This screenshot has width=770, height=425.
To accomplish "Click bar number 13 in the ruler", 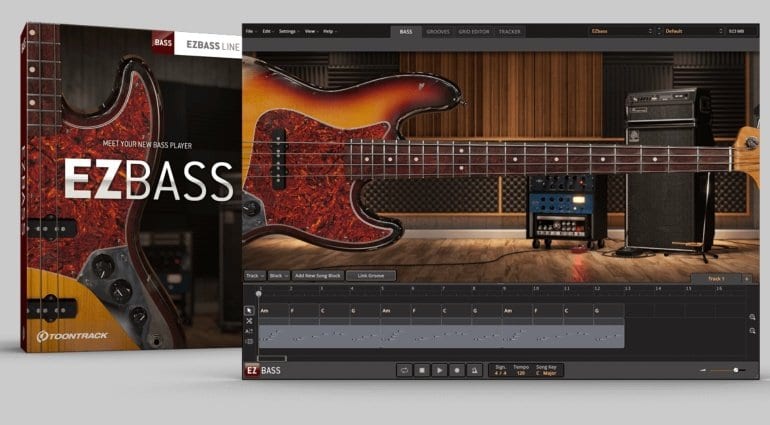I will pyautogui.click(x=628, y=288).
